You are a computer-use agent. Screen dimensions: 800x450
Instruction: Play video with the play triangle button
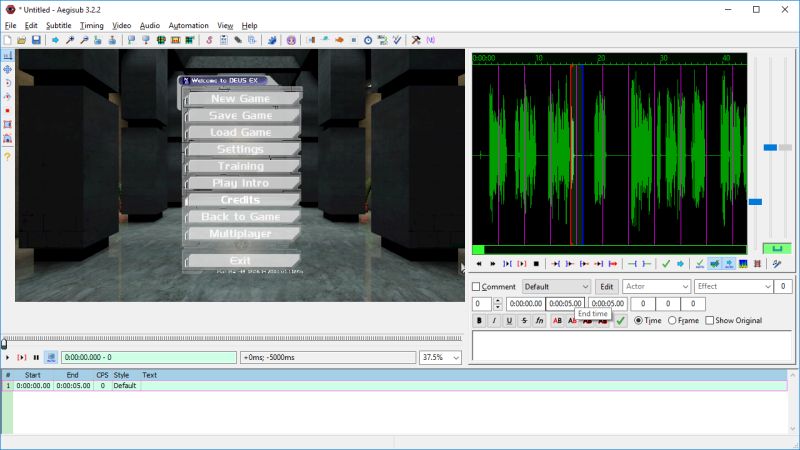click(x=8, y=357)
